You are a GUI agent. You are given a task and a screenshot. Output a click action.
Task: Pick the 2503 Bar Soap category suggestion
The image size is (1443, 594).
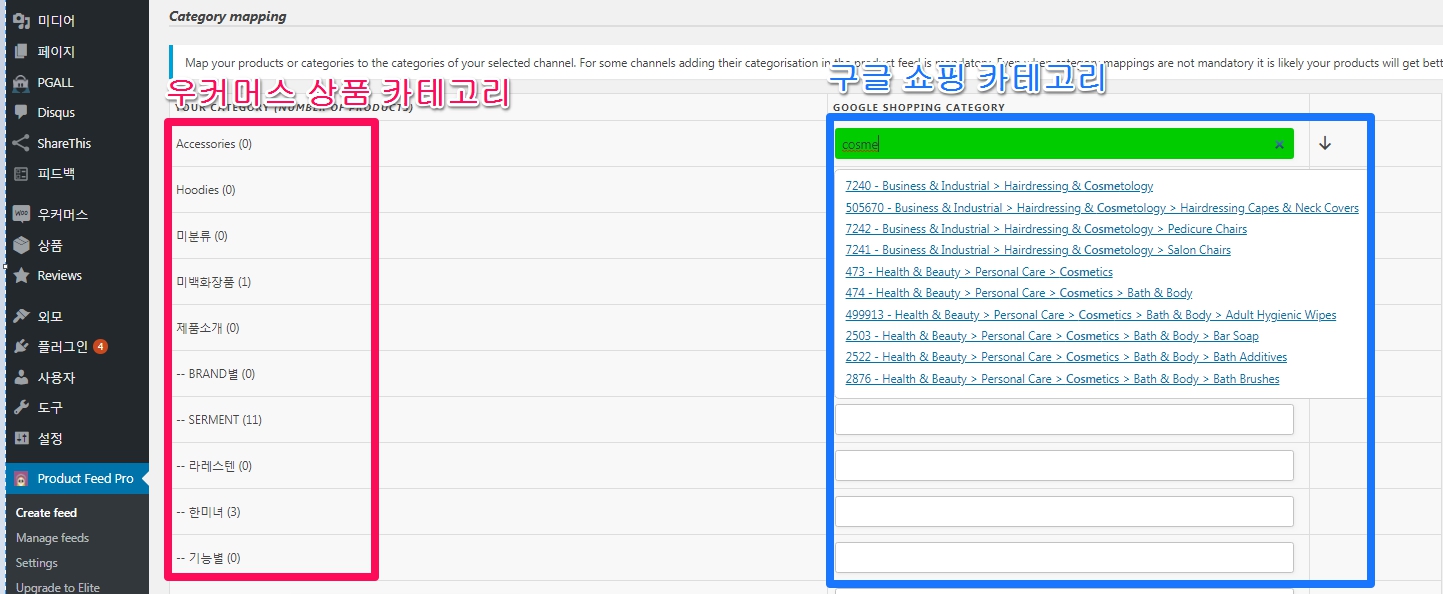coord(1051,336)
